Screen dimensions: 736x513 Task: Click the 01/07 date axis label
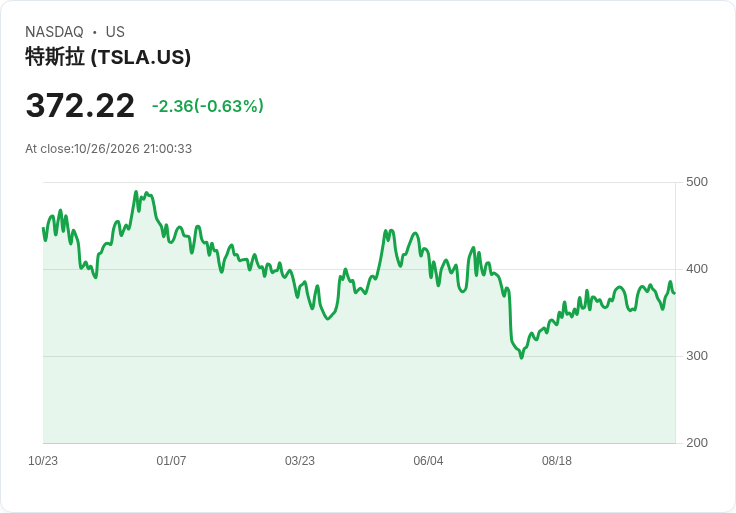[x=171, y=461]
